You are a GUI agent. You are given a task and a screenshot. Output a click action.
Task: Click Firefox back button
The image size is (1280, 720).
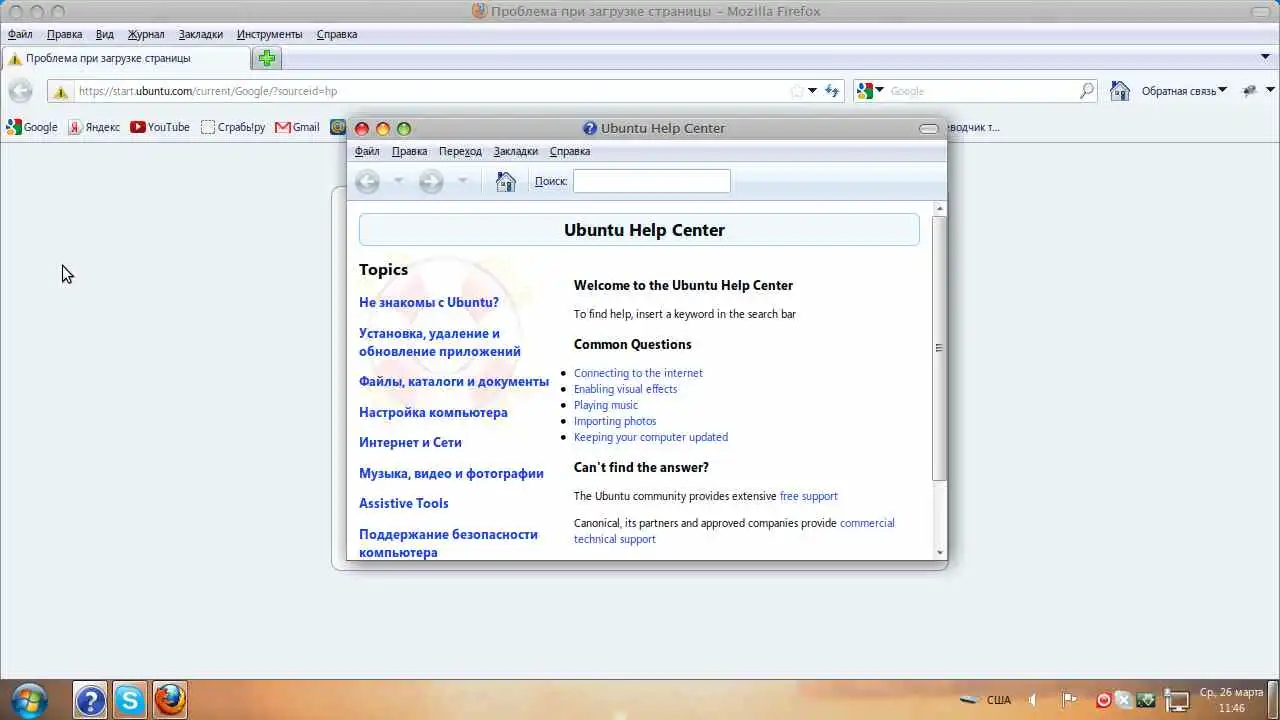tap(21, 91)
